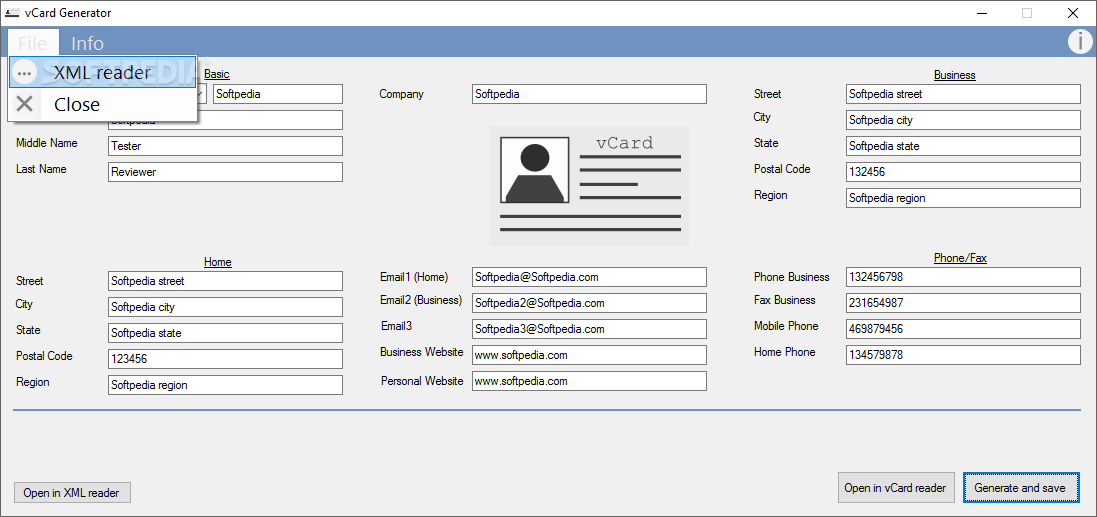The image size is (1097, 517).
Task: Click Generate and save button
Action: click(1020, 488)
